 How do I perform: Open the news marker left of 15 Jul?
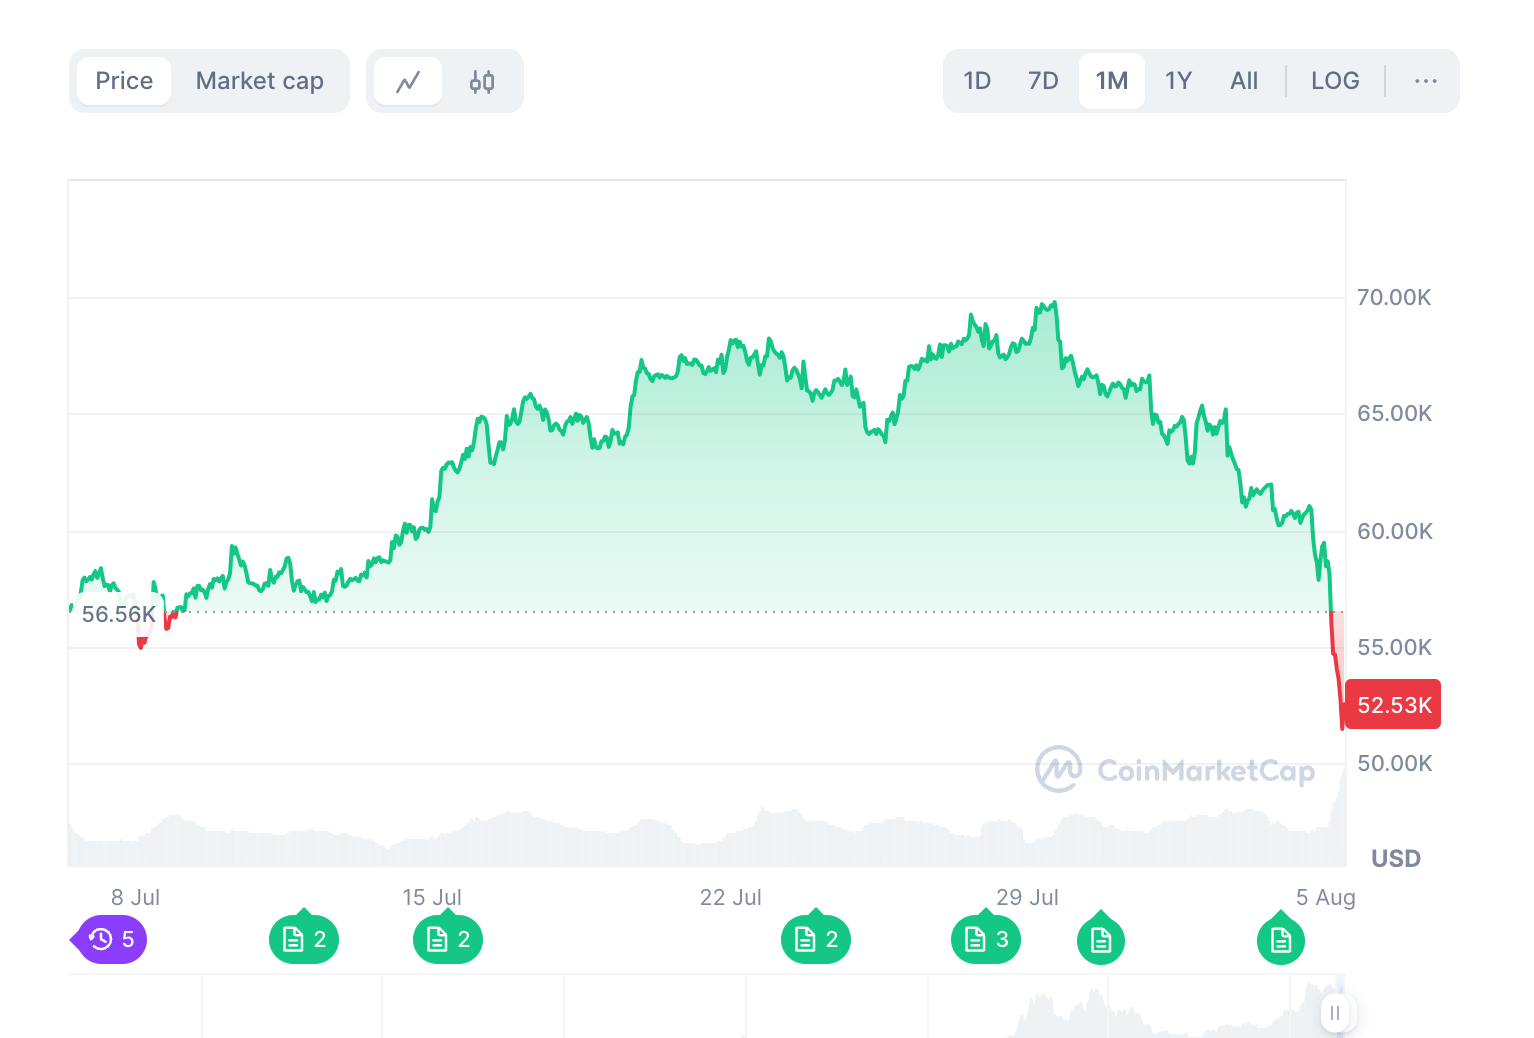point(303,939)
